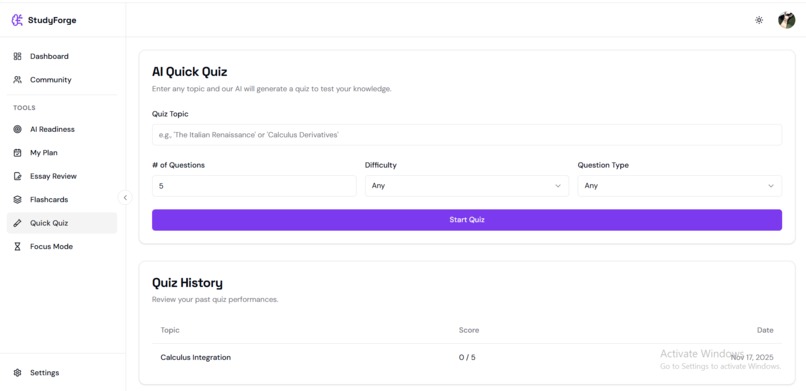Click the Calculus Integration history row
This screenshot has width=806, height=391.
(x=467, y=357)
